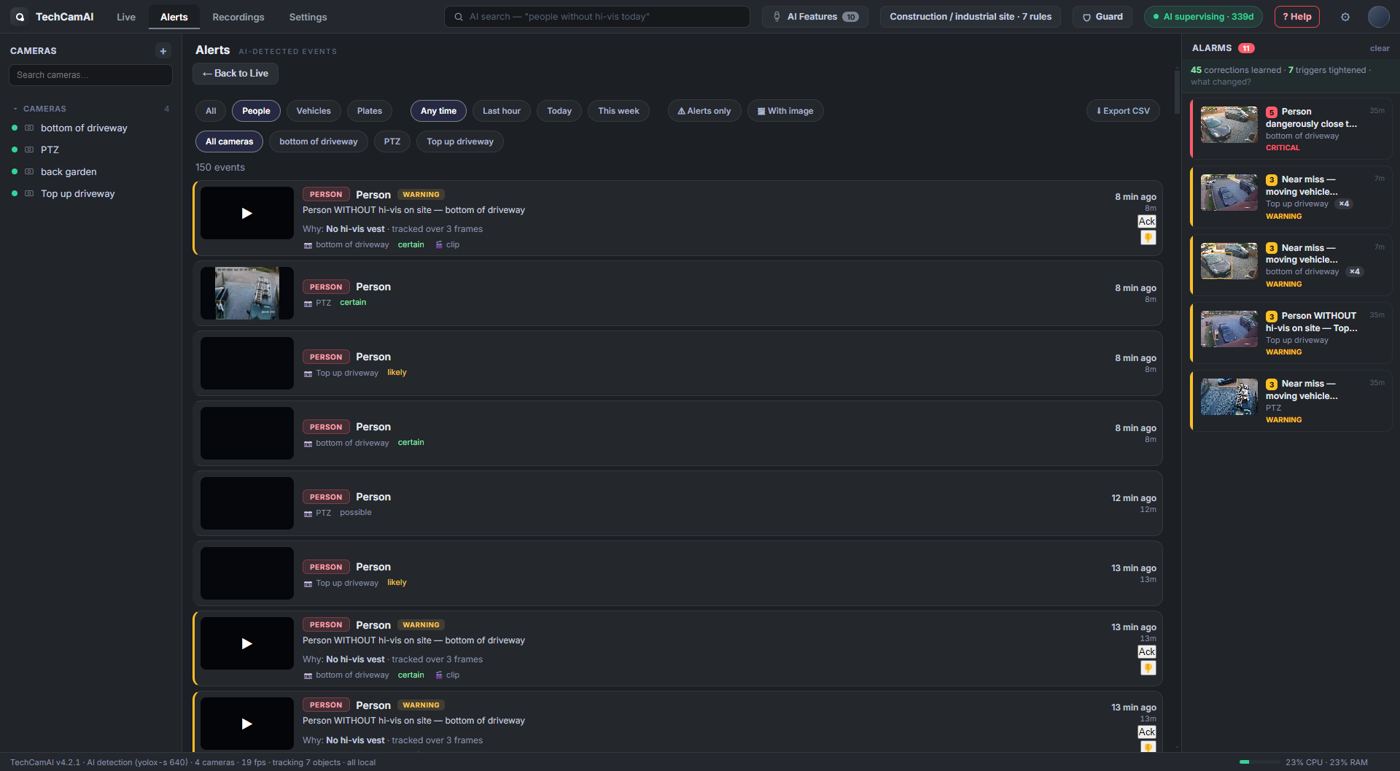
Task: Click camera icon beside PTZ in sidebar
Action: 29,150
